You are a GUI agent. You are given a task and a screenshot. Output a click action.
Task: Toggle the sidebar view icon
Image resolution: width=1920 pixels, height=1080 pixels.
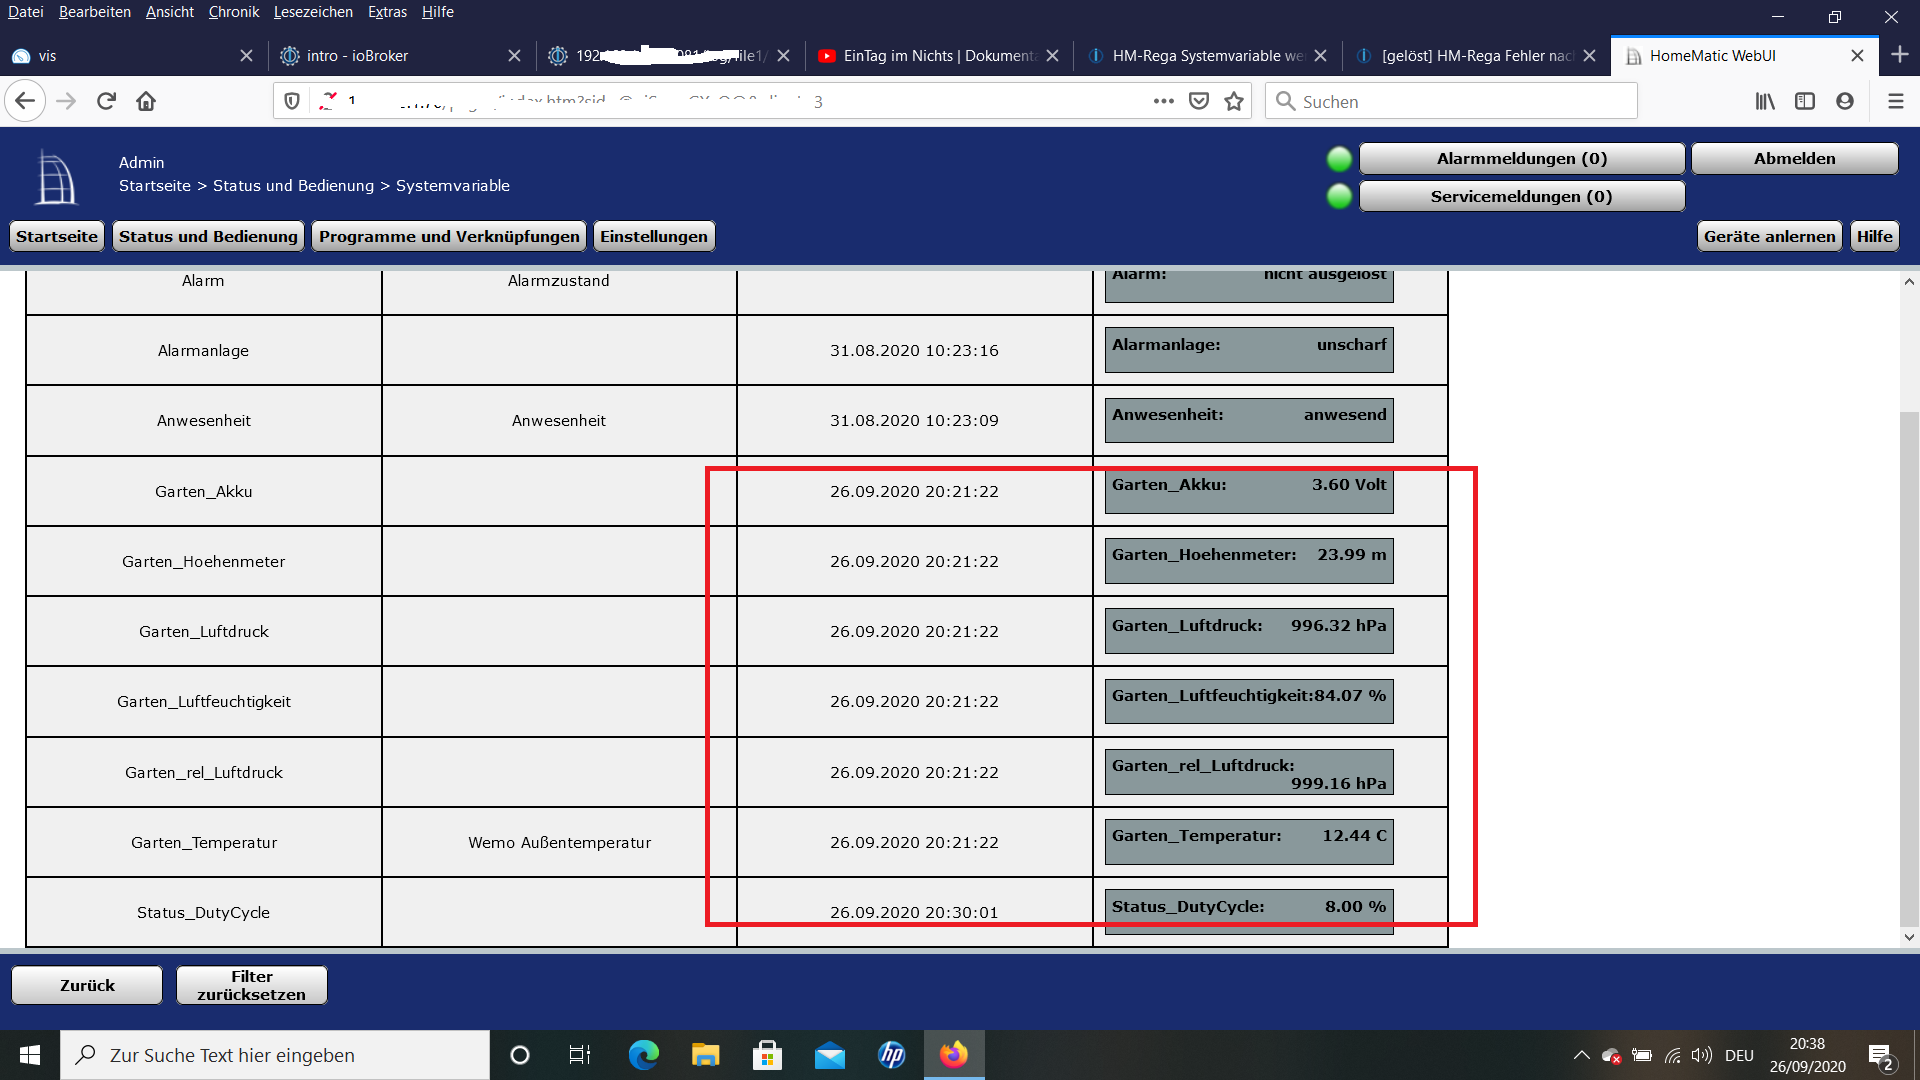coord(1805,101)
